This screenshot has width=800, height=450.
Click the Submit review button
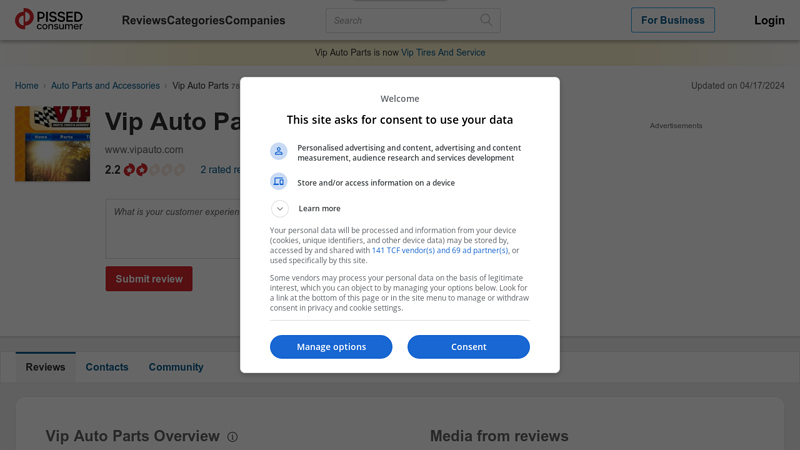pos(149,279)
